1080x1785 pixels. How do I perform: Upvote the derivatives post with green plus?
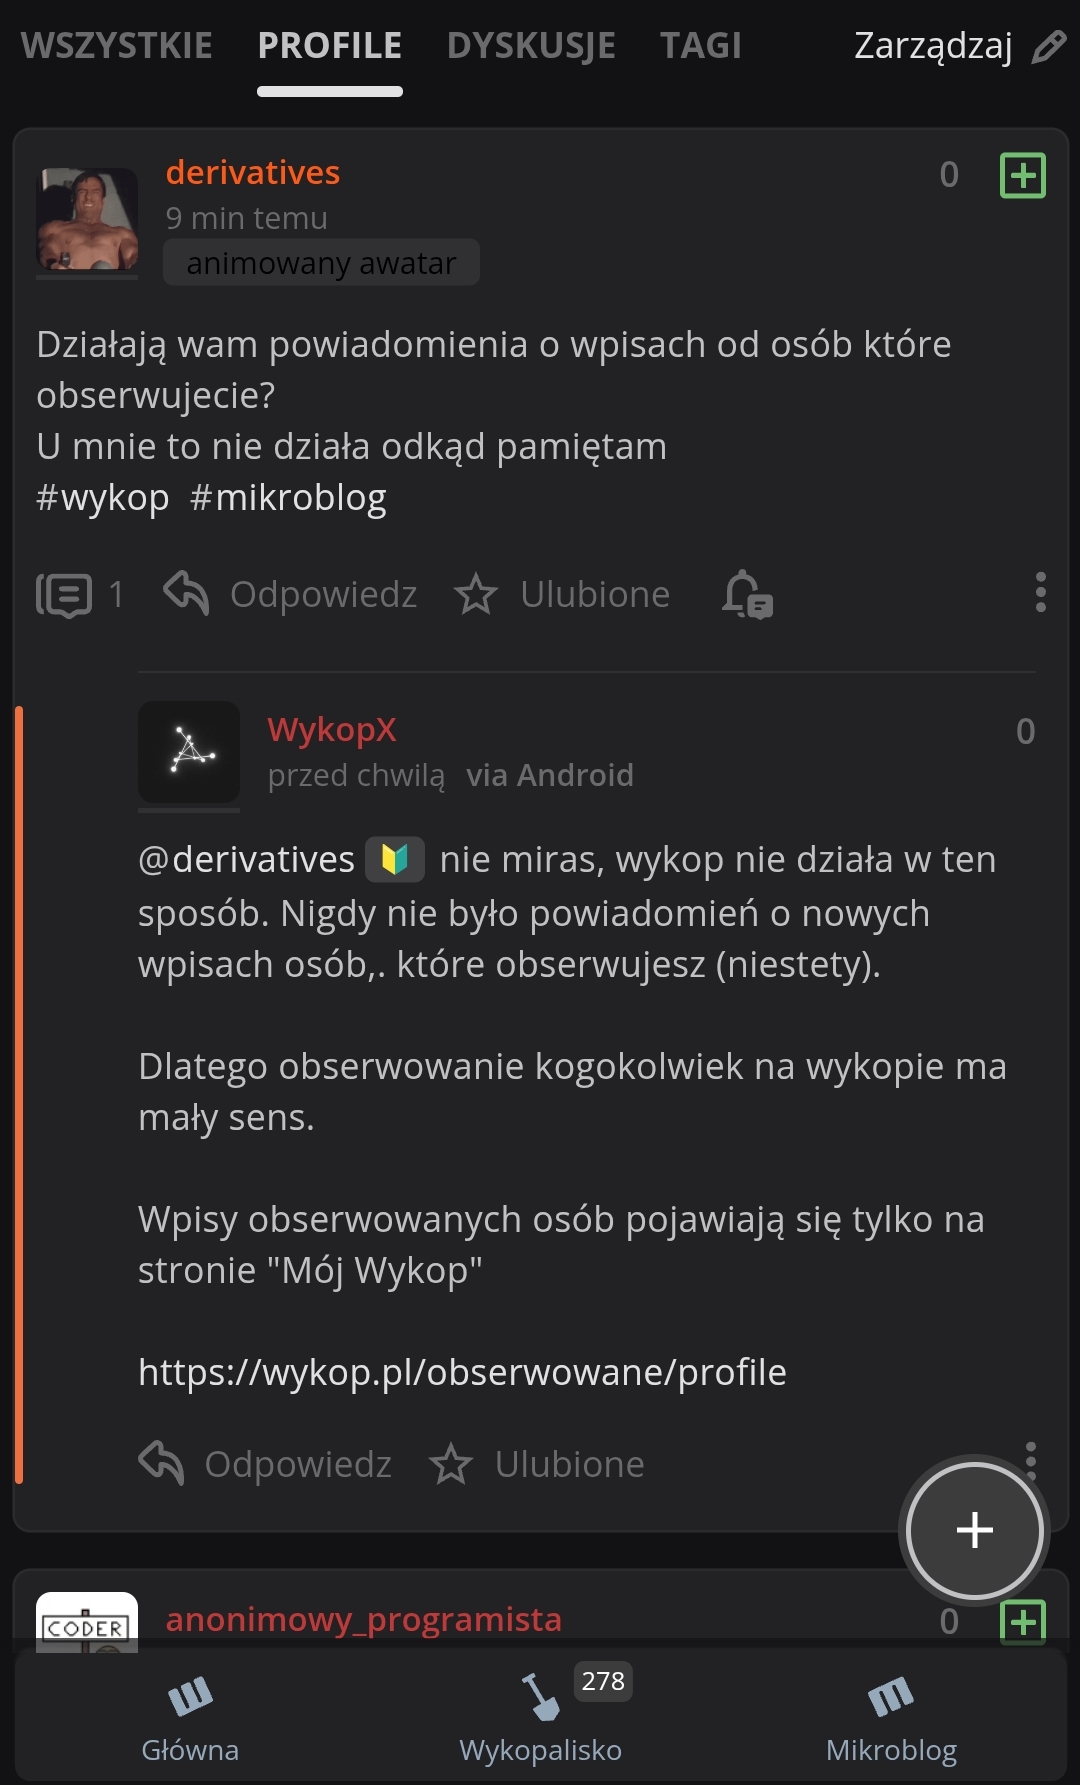1022,176
